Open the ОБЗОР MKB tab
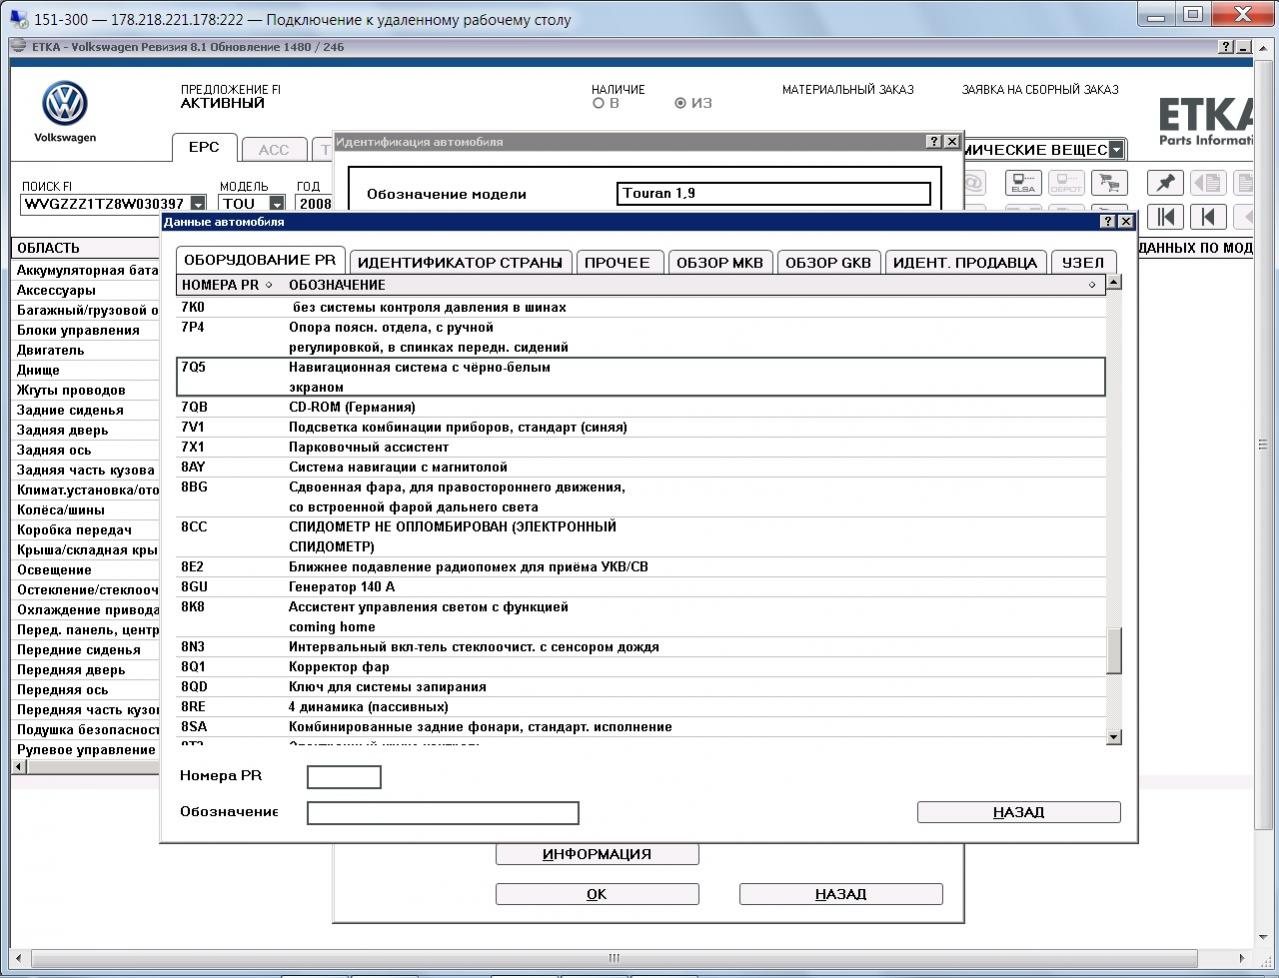 [720, 262]
